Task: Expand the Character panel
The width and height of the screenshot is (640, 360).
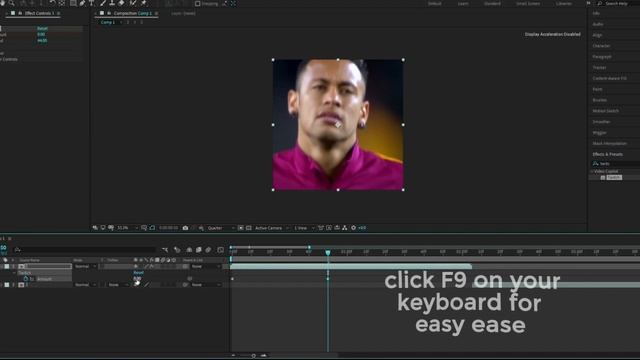Action: point(601,46)
